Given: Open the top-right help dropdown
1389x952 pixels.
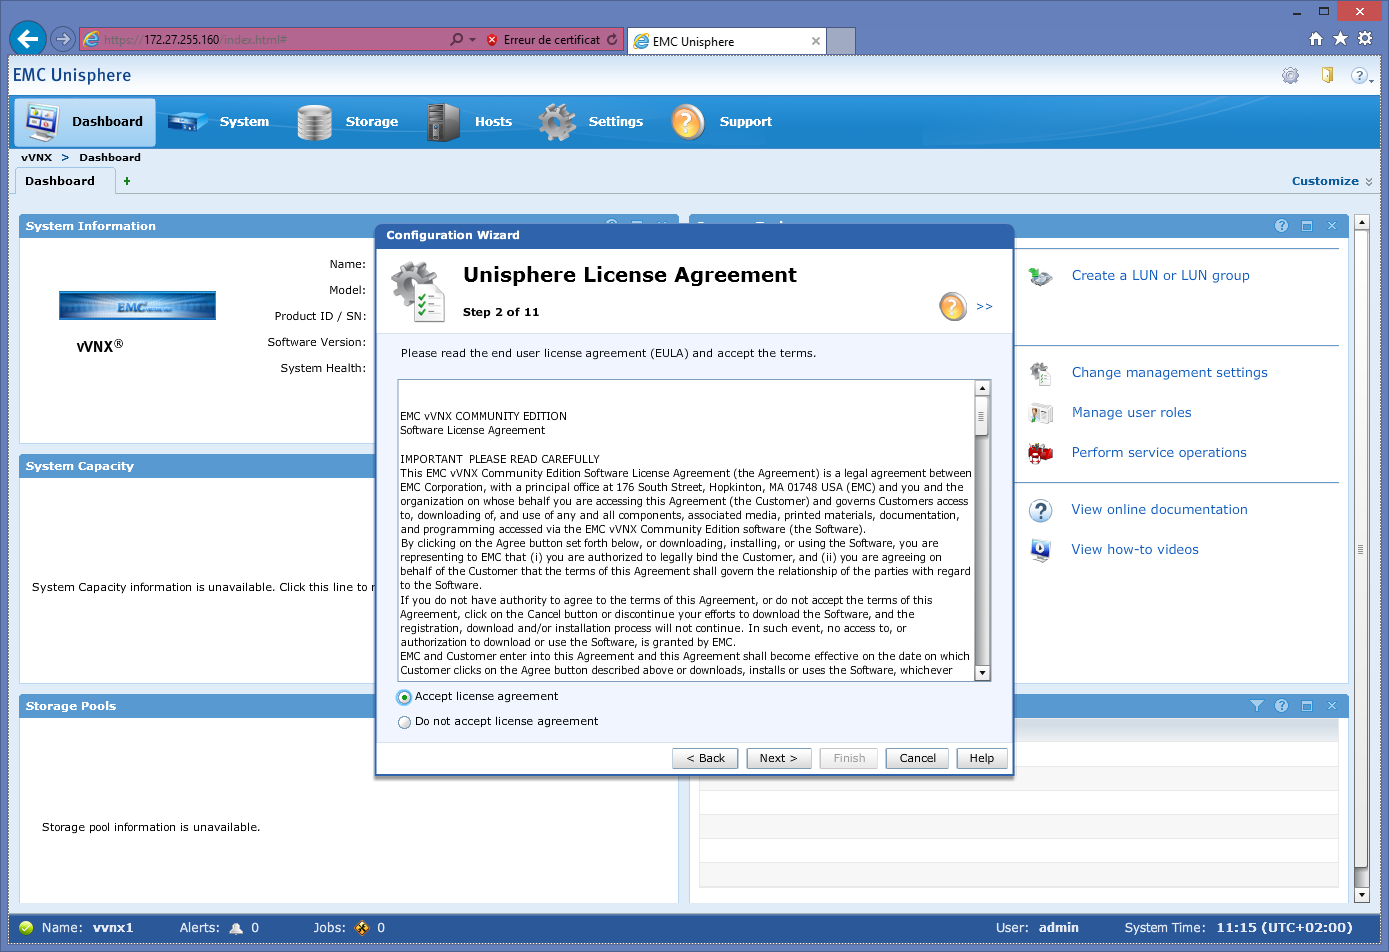Looking at the screenshot, I should (x=1361, y=76).
